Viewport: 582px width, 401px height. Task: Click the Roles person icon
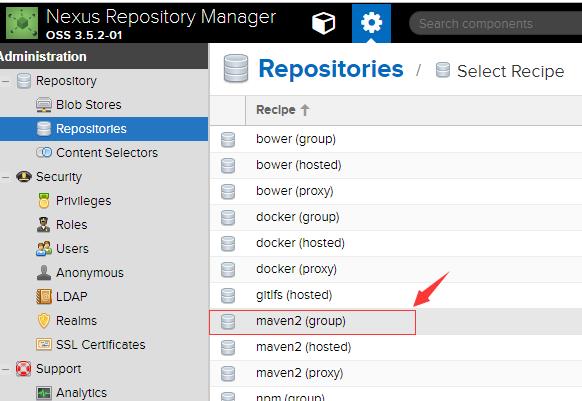pos(43,225)
